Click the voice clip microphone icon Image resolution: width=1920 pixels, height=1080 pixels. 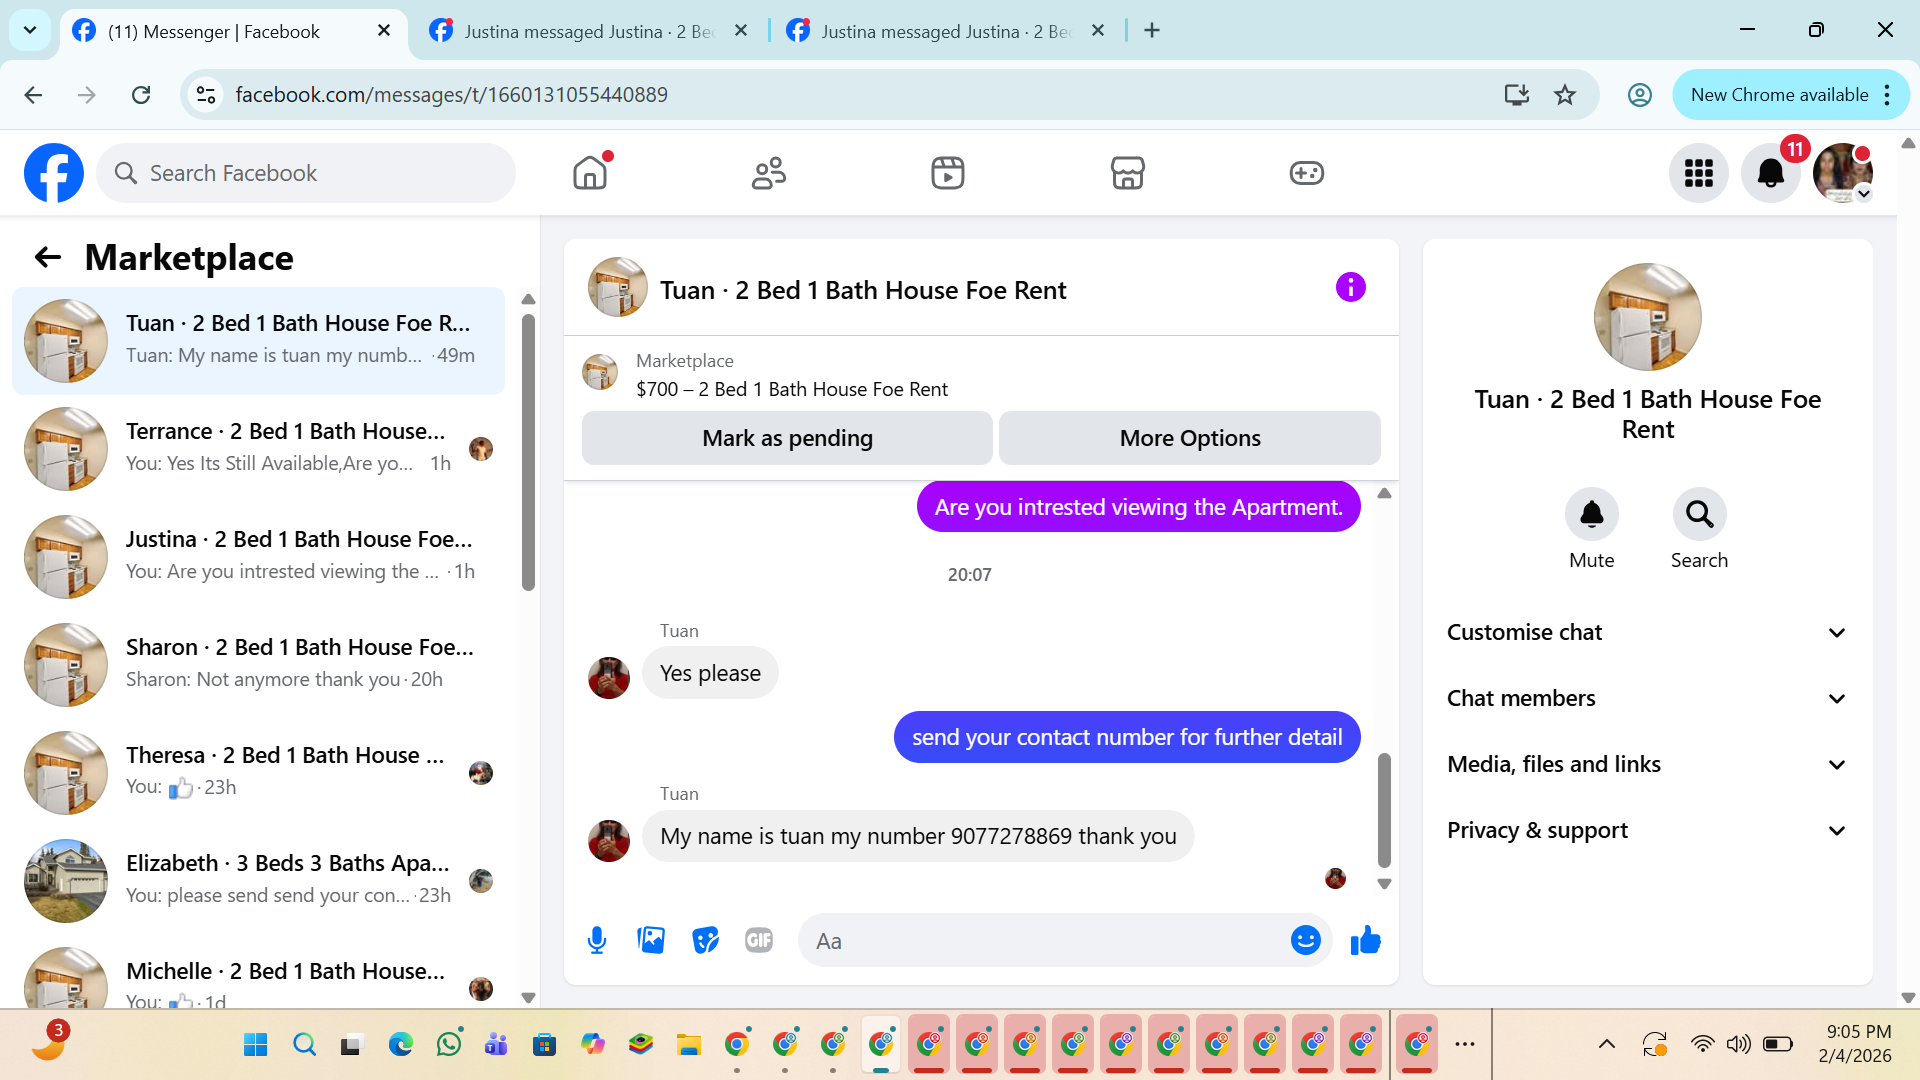click(x=597, y=940)
